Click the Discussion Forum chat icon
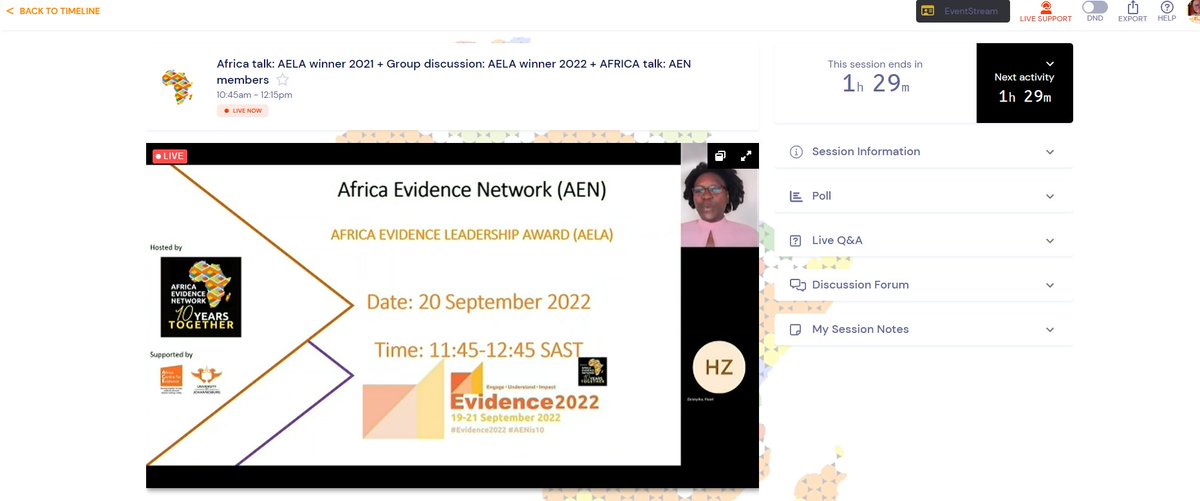This screenshot has height=501, width=1200. tap(797, 285)
